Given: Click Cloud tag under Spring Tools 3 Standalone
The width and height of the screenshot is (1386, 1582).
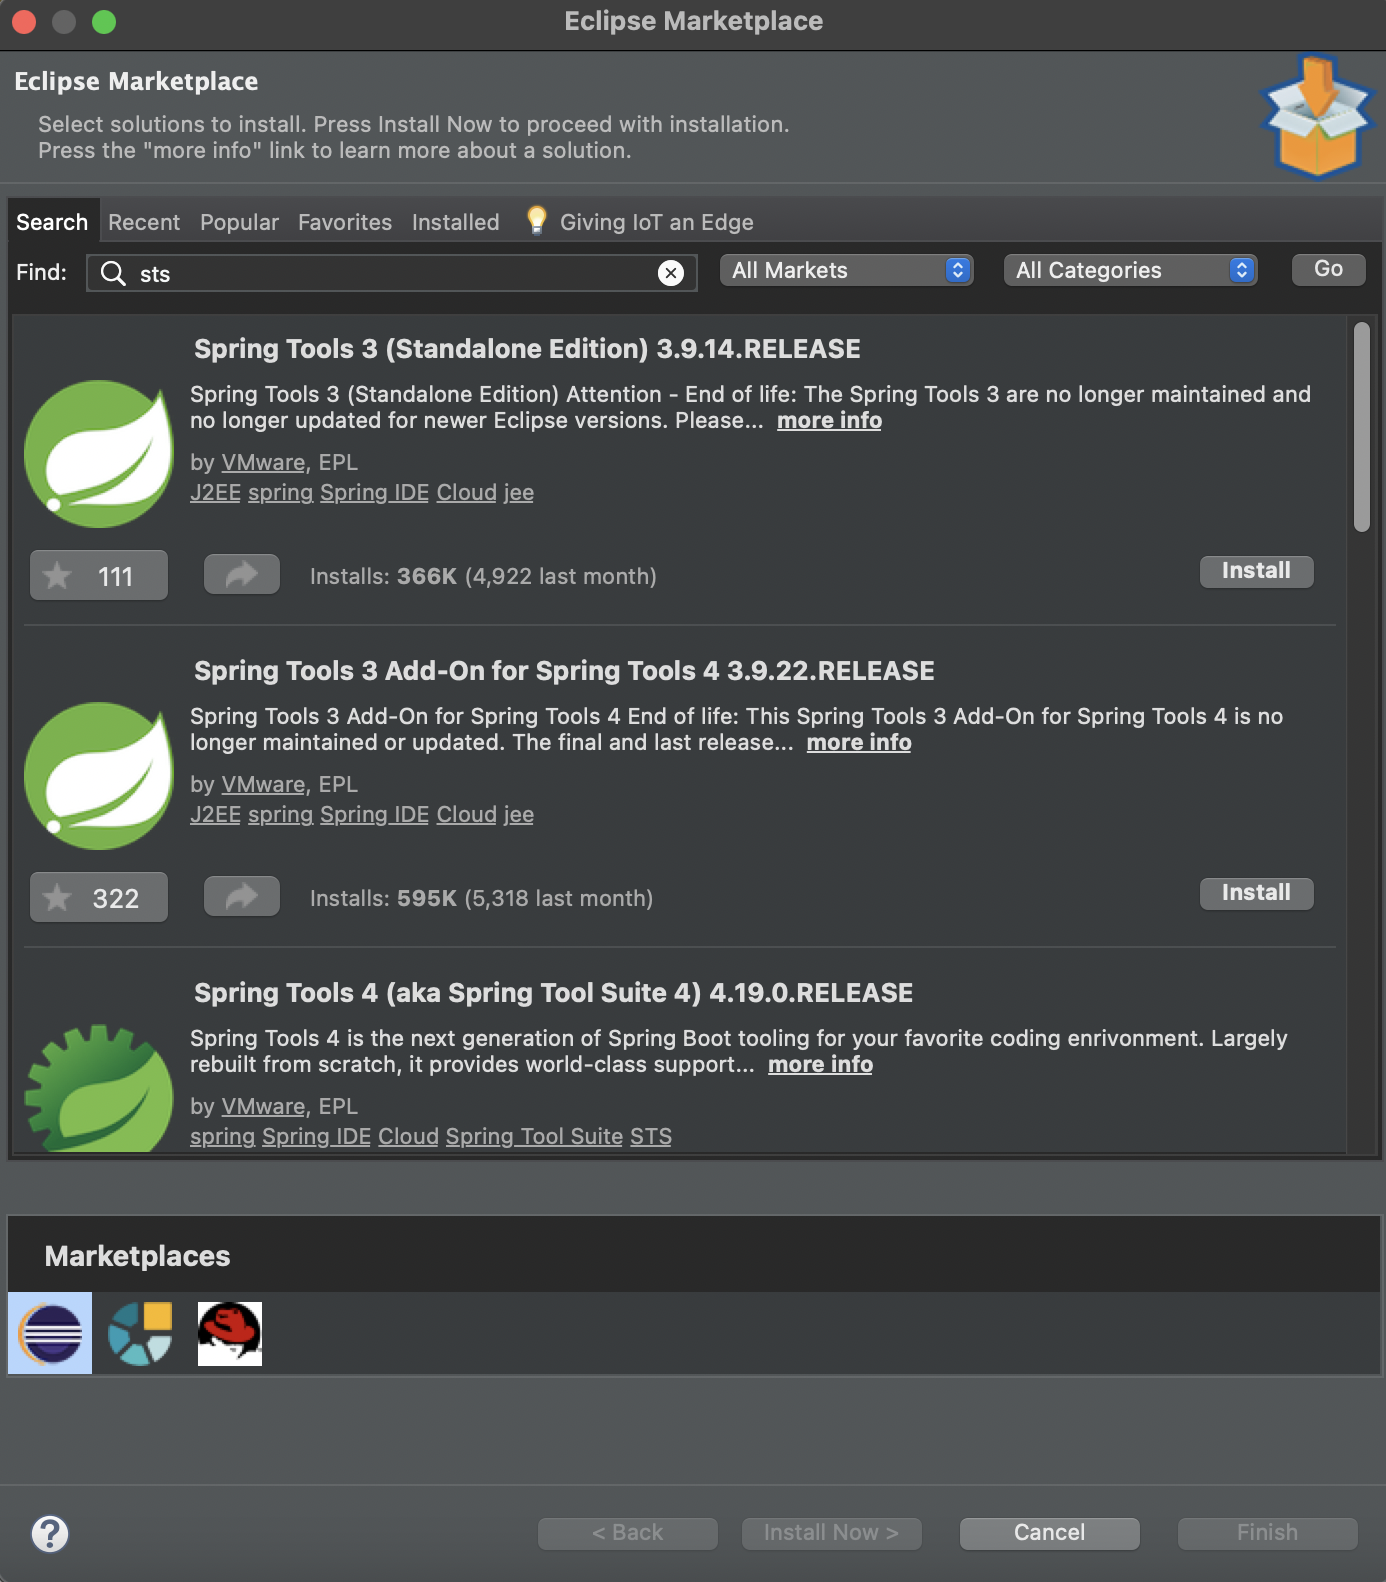Looking at the screenshot, I should (467, 493).
